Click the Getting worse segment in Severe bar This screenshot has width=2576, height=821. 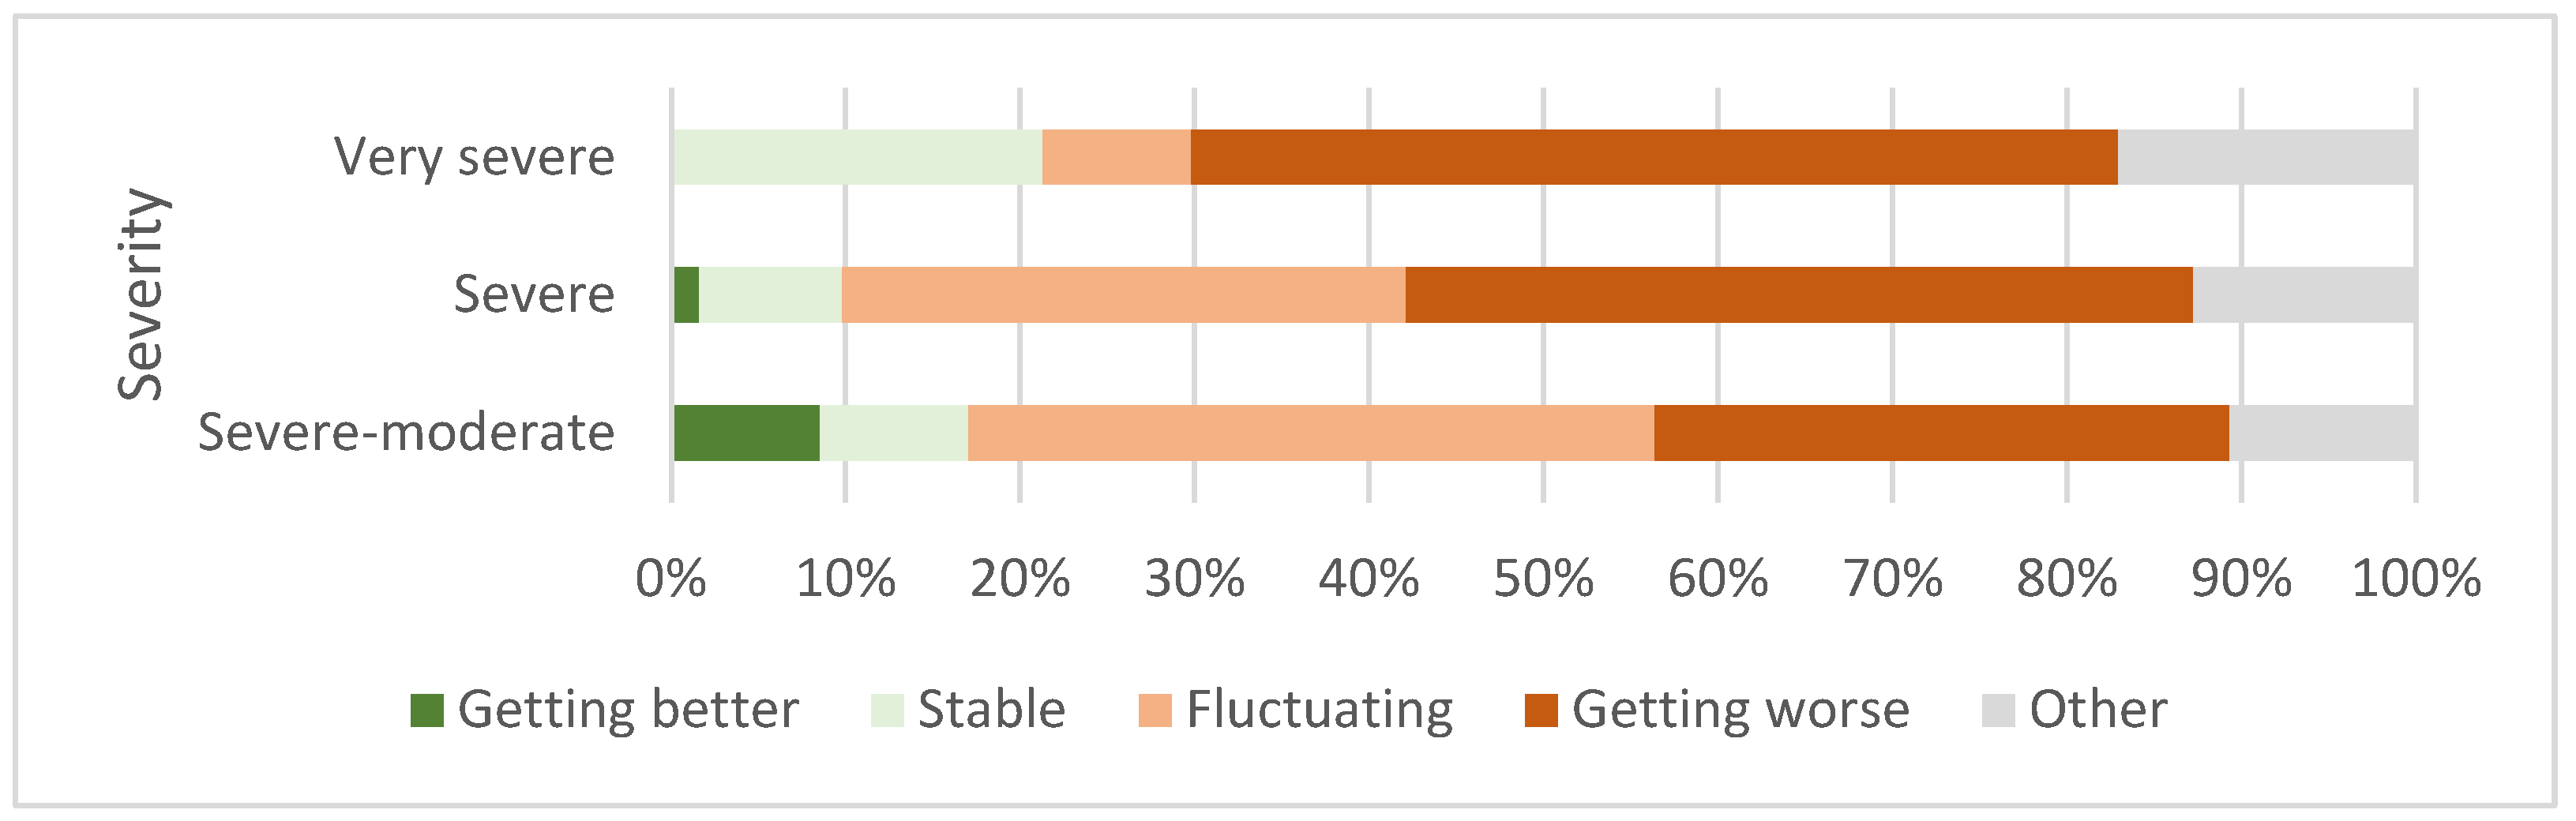[1798, 295]
